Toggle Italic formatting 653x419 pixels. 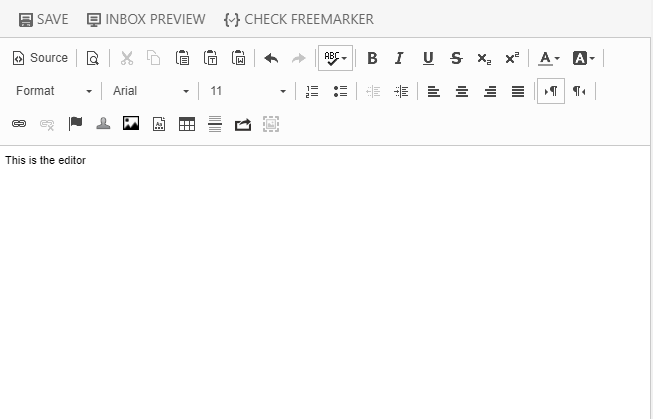click(x=400, y=58)
